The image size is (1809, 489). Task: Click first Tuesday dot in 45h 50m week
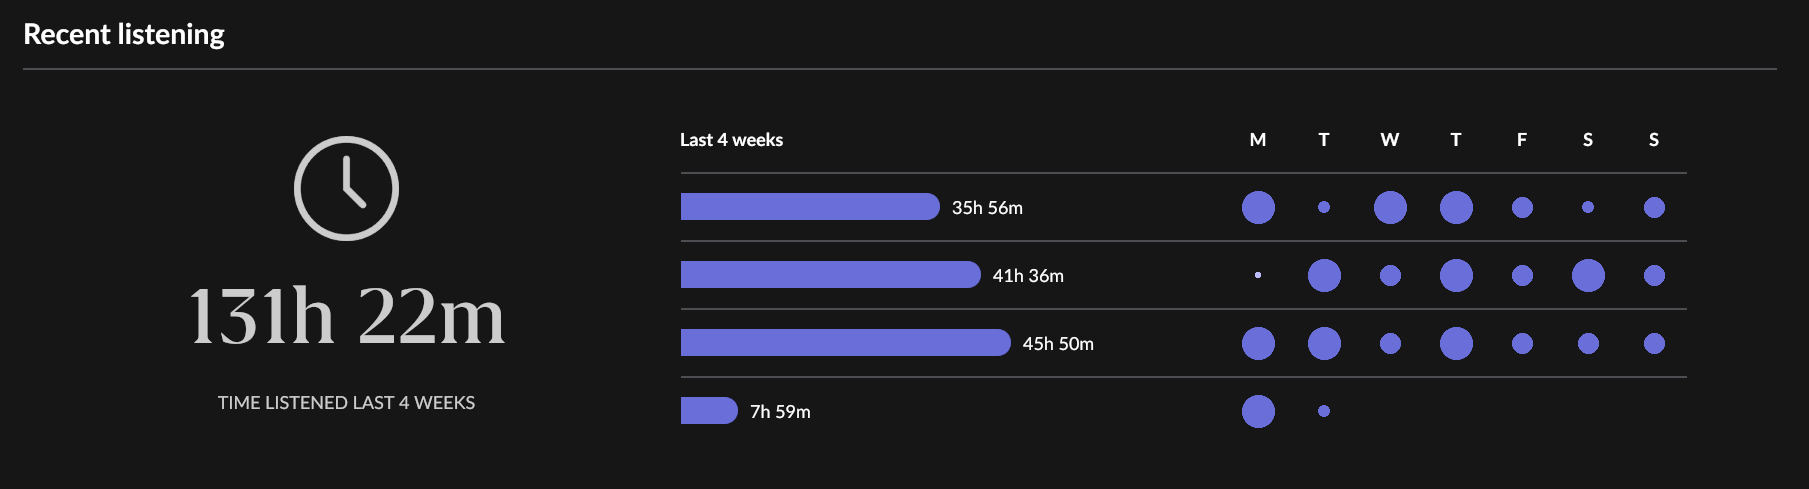coord(1324,343)
